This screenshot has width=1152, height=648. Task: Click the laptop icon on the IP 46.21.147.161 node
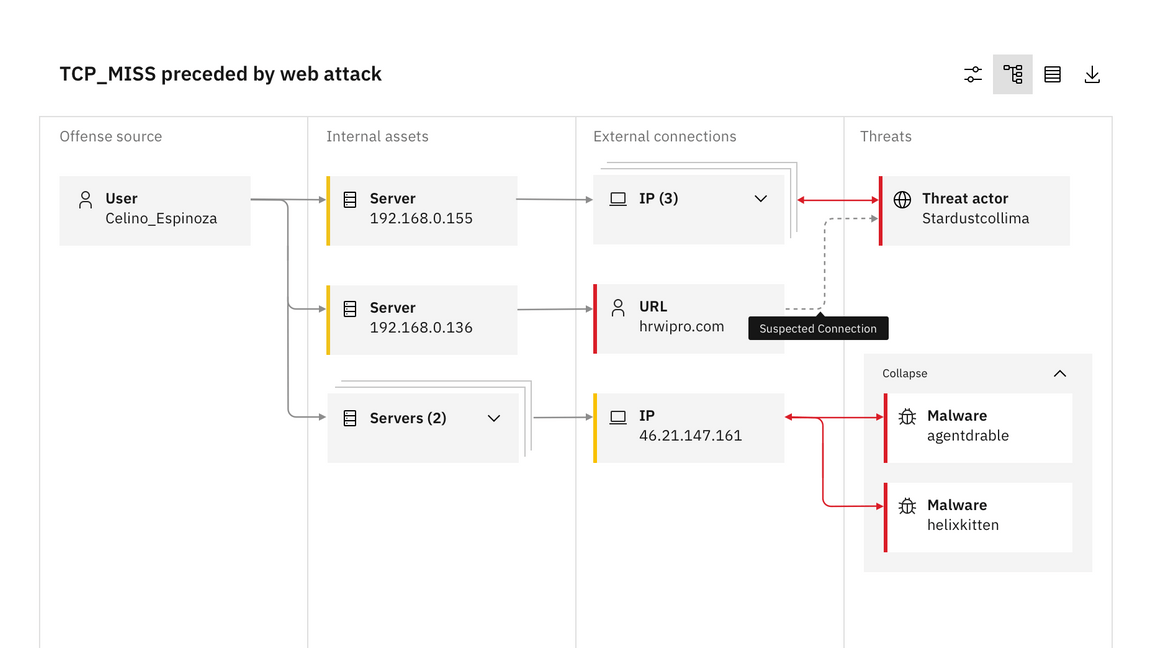pyautogui.click(x=618, y=417)
